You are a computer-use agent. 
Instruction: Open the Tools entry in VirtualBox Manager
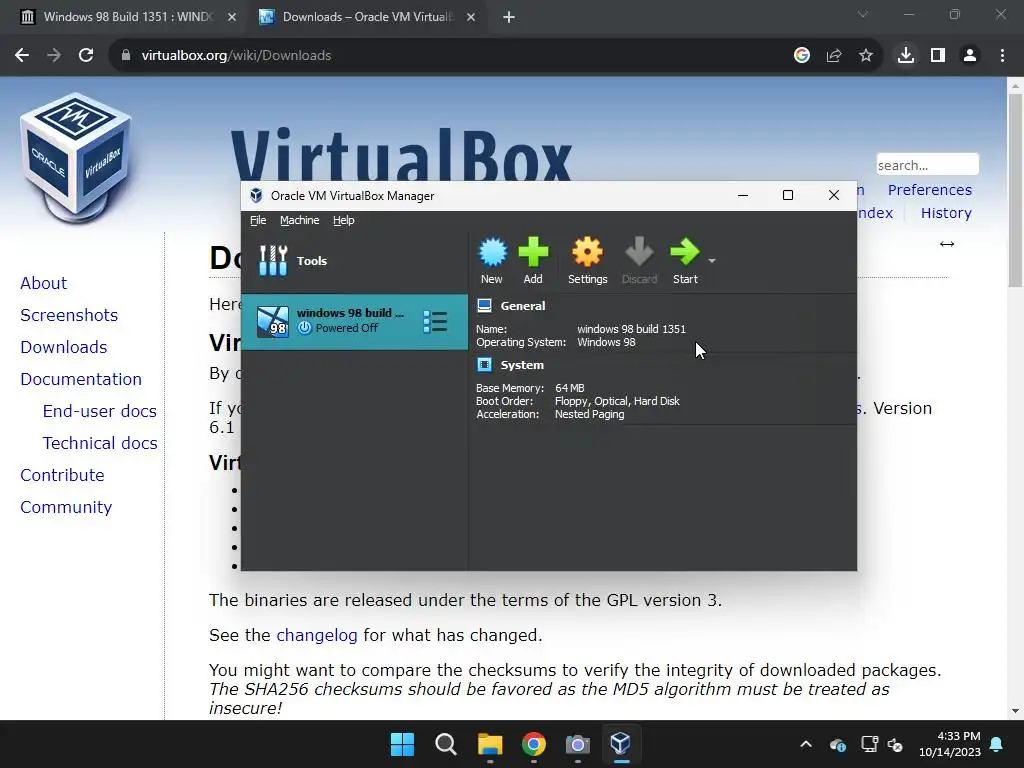pyautogui.click(x=354, y=261)
